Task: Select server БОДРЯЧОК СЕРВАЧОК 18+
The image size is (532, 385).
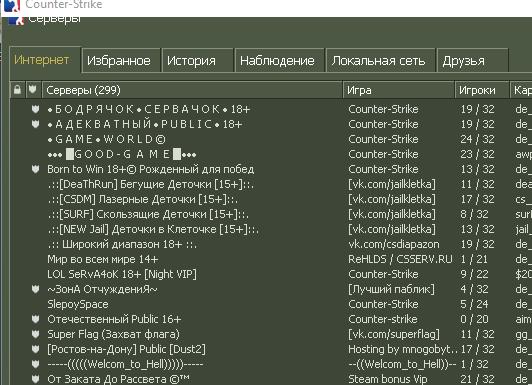Action: (149, 109)
